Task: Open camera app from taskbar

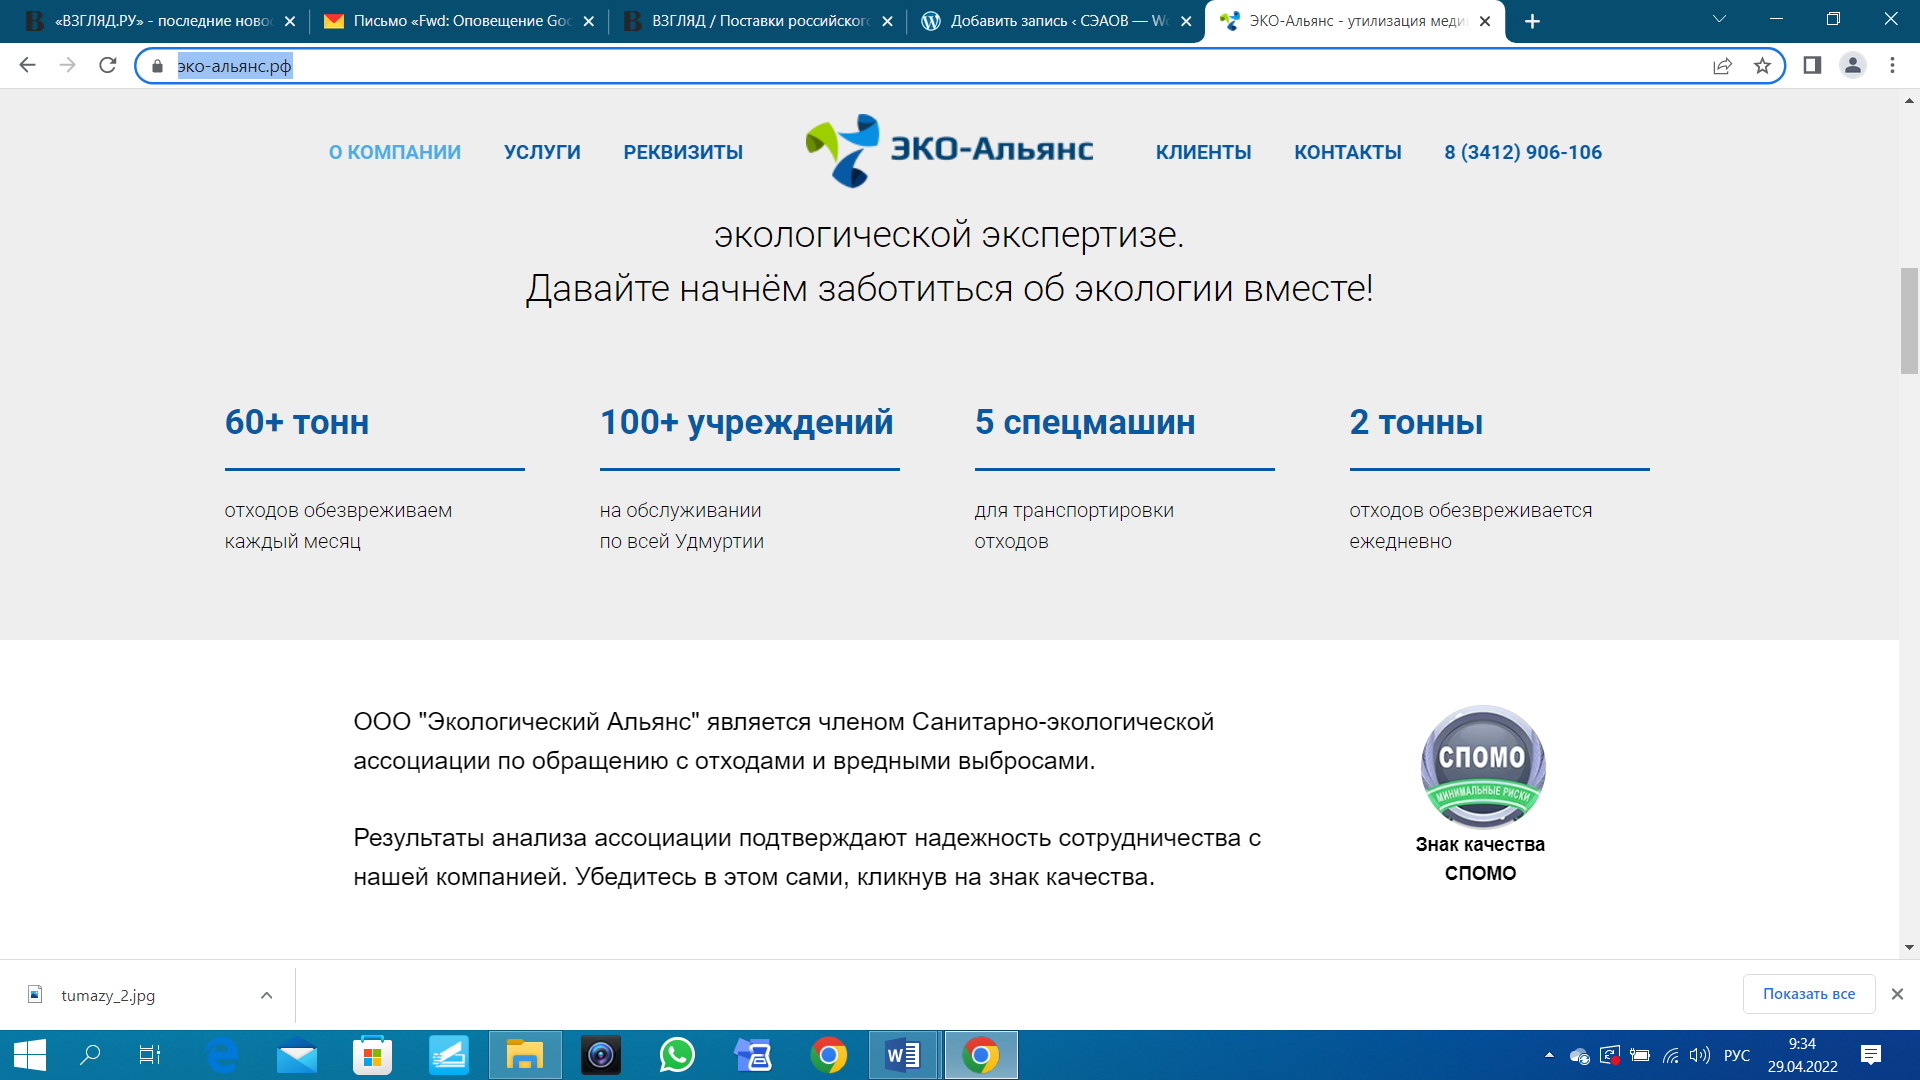Action: click(x=601, y=1055)
